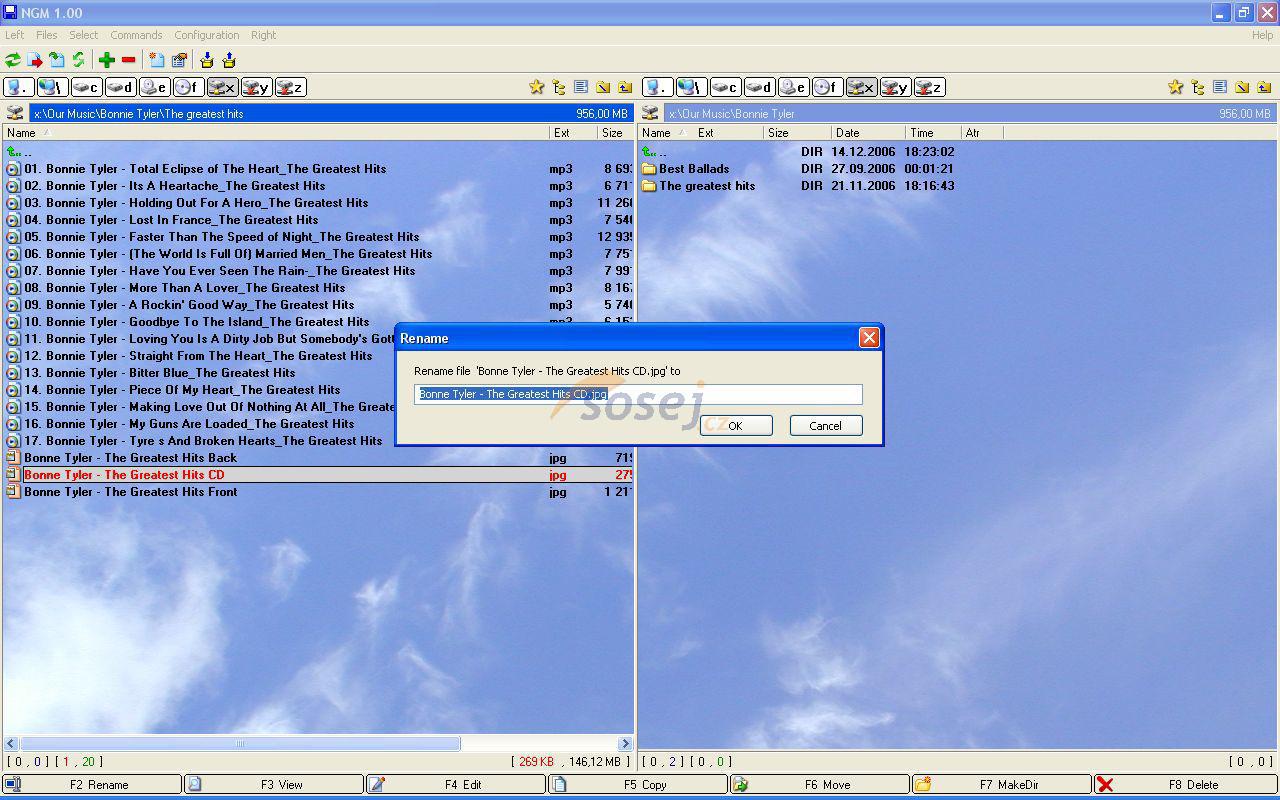This screenshot has width=1280, height=800.
Task: Cancel the Rename dialog
Action: pos(826,426)
